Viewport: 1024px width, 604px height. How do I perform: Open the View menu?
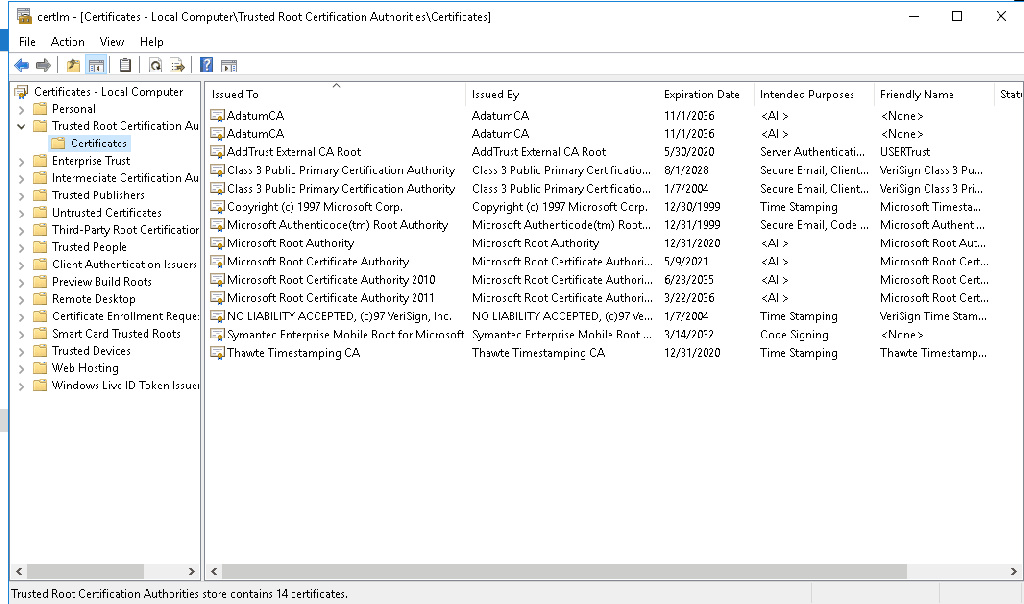point(112,42)
